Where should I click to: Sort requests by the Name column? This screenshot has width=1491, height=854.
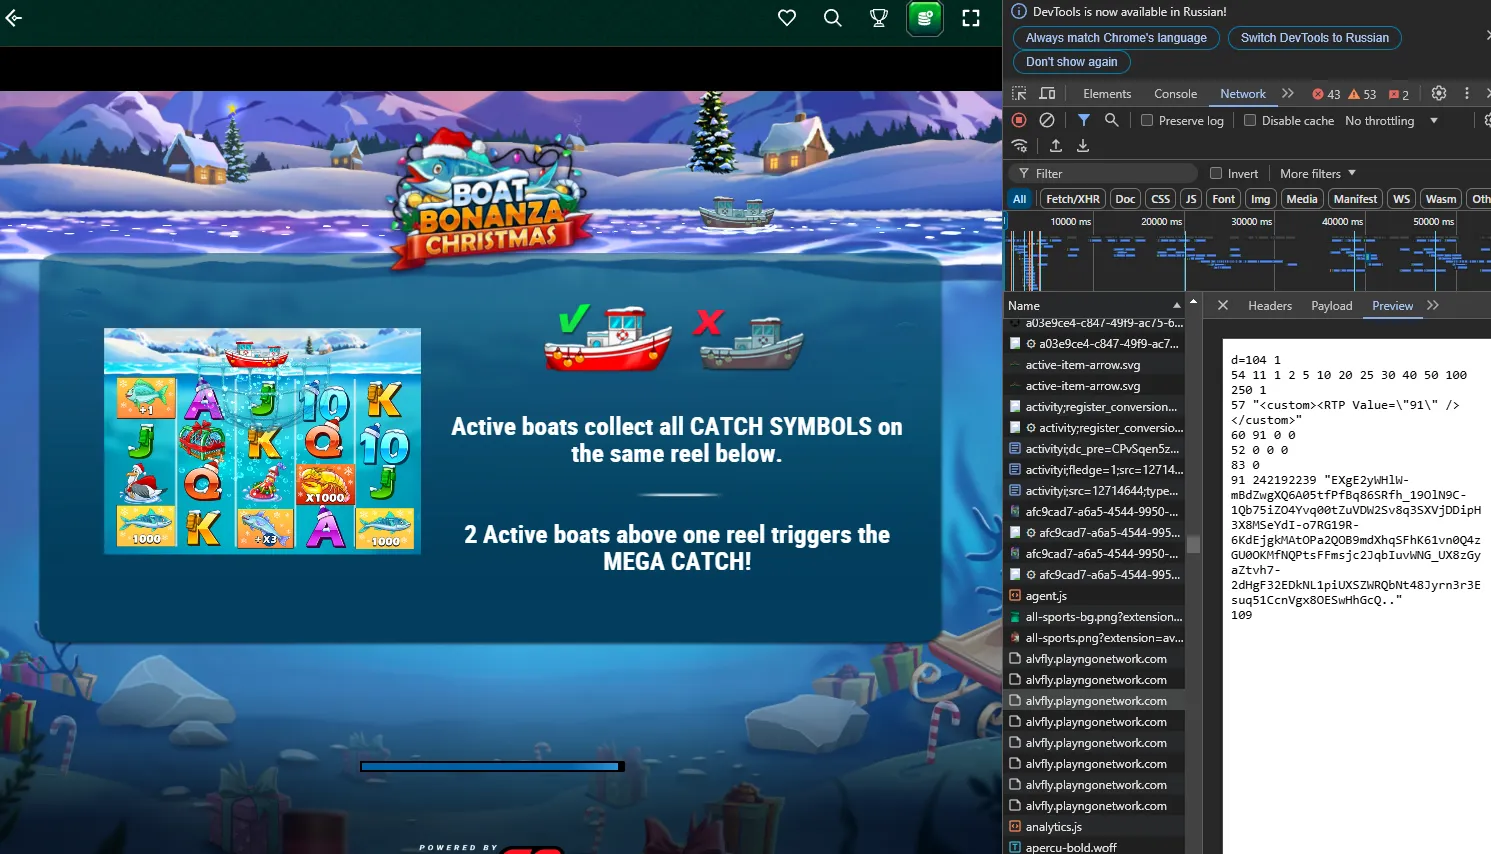click(1094, 305)
